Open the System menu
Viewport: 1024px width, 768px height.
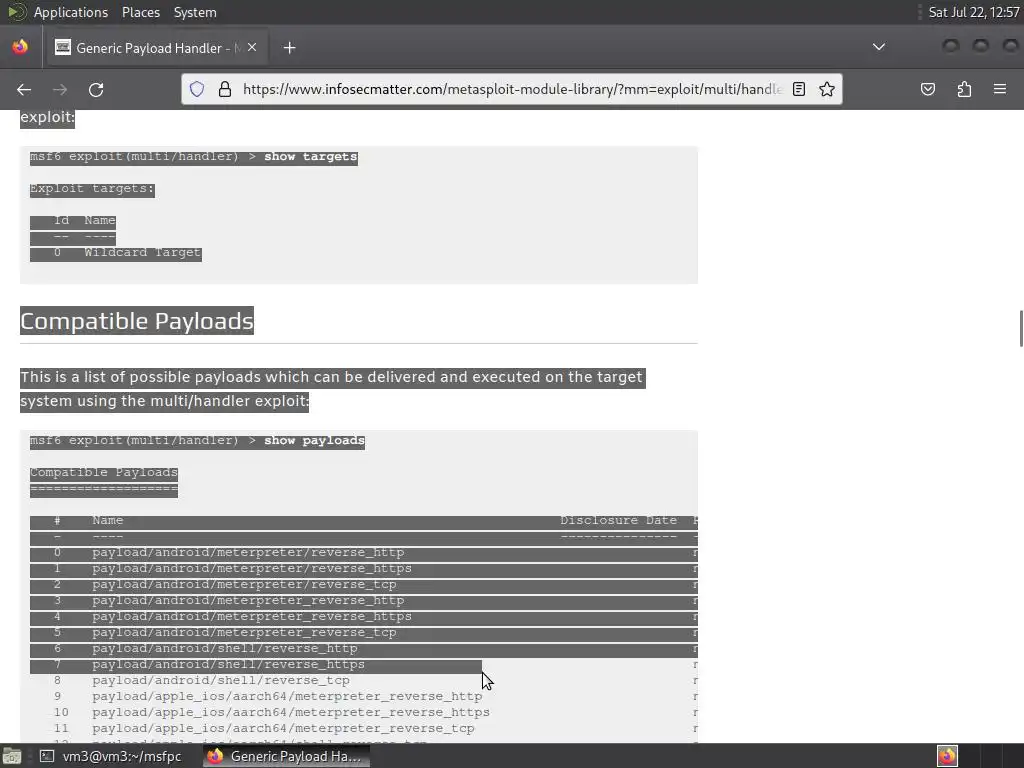pos(195,12)
